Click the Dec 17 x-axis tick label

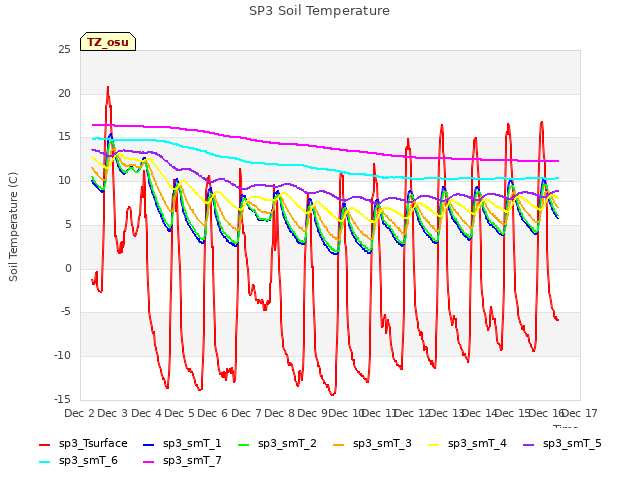pos(580,413)
